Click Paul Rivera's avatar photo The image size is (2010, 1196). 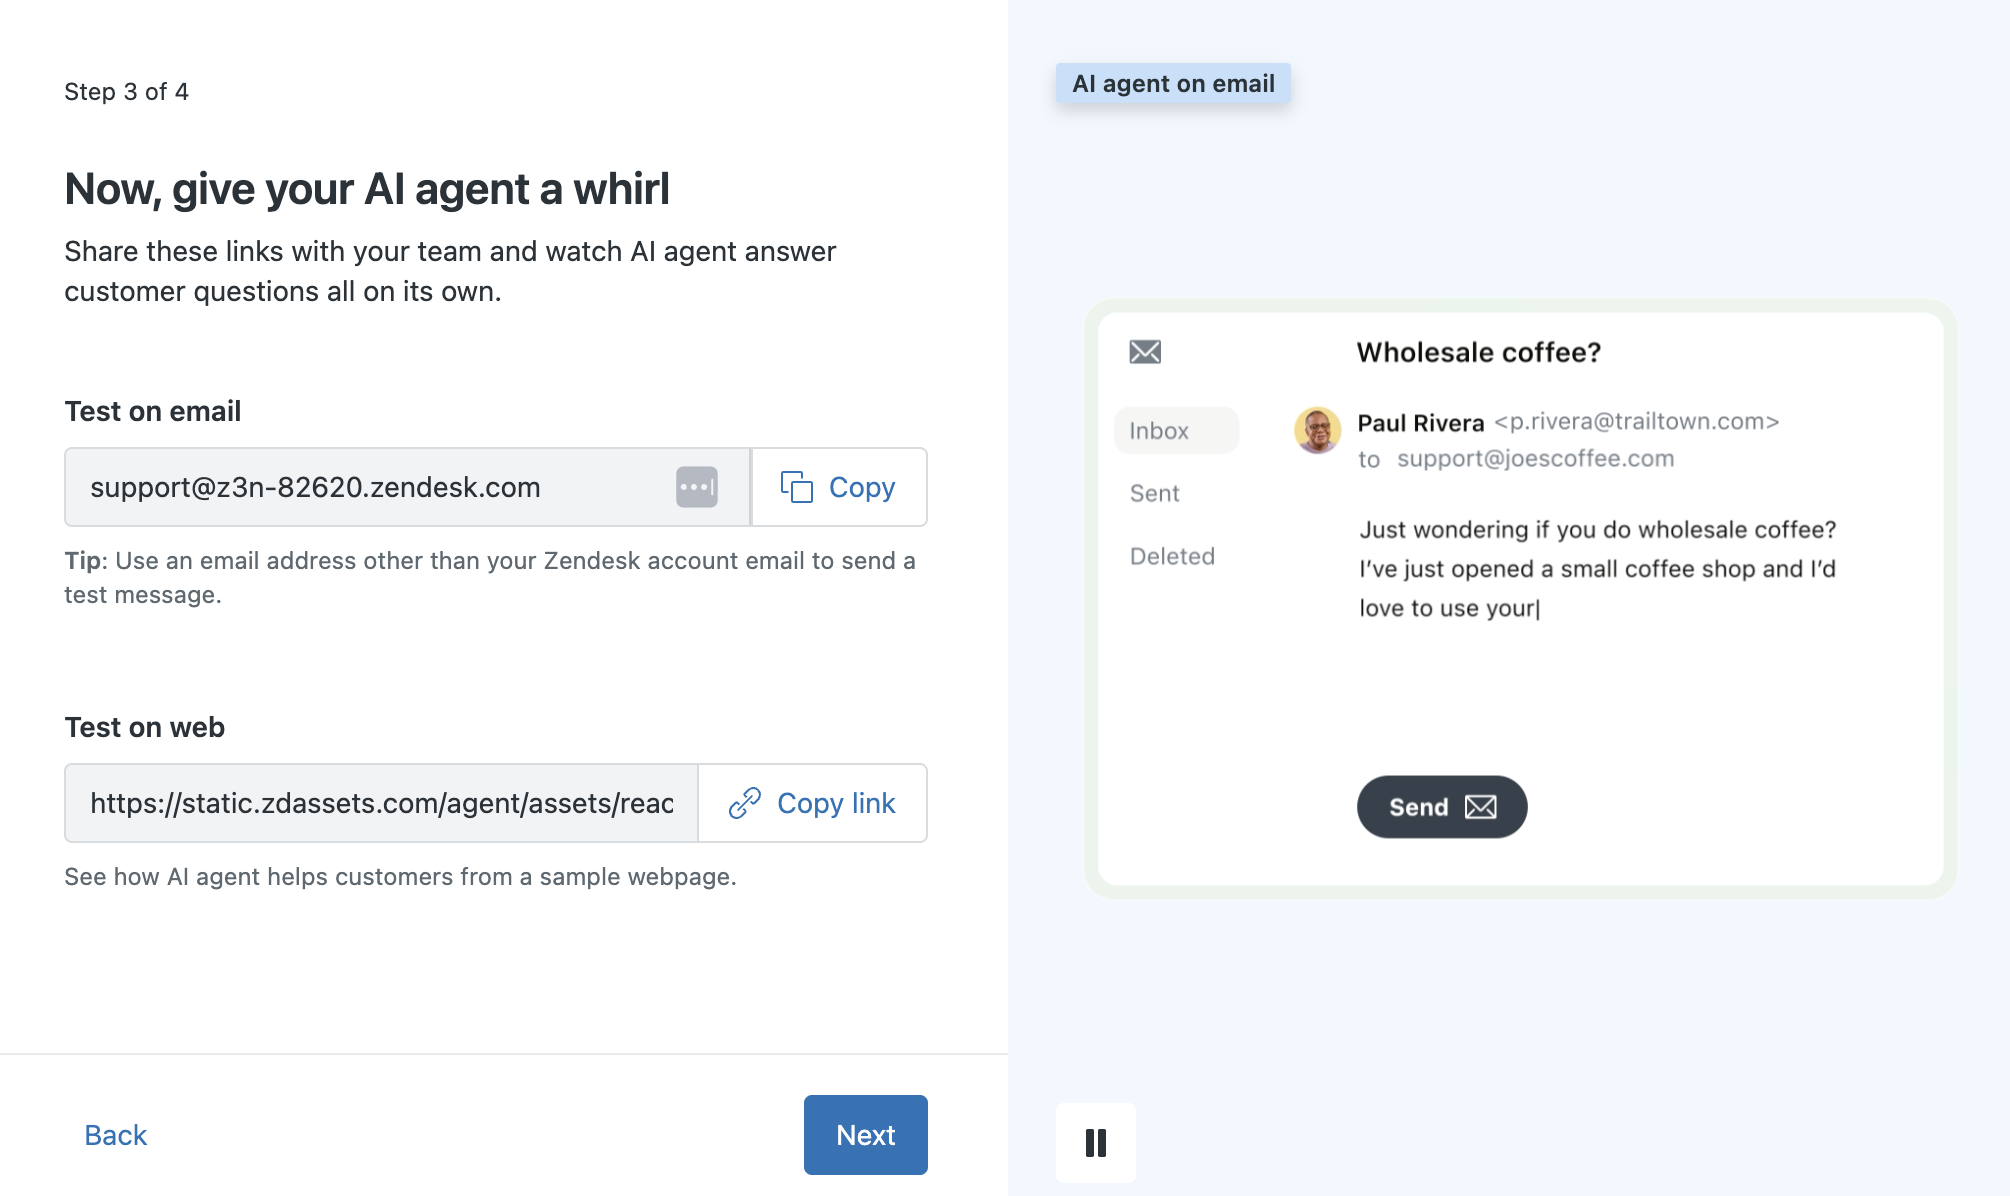point(1317,430)
